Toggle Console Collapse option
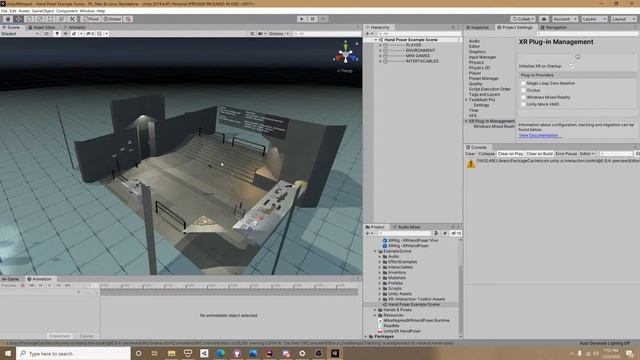640x360 pixels. [486, 154]
